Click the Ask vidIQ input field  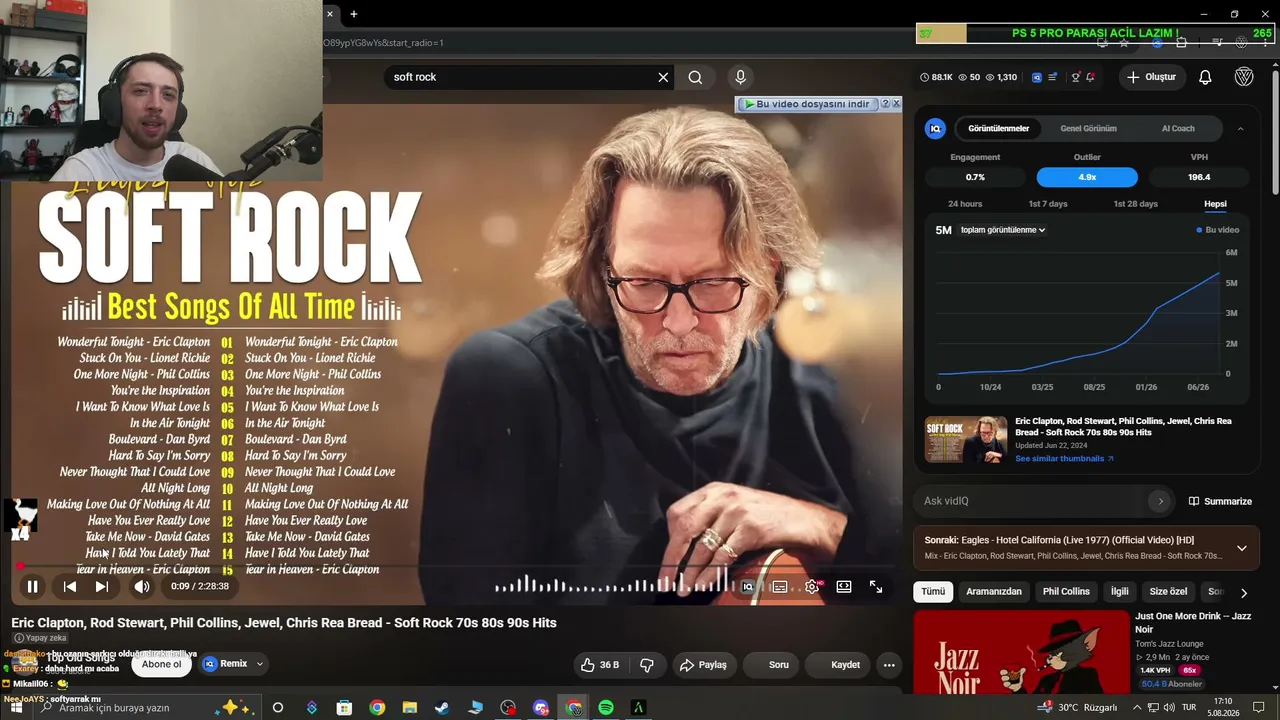click(x=1030, y=501)
